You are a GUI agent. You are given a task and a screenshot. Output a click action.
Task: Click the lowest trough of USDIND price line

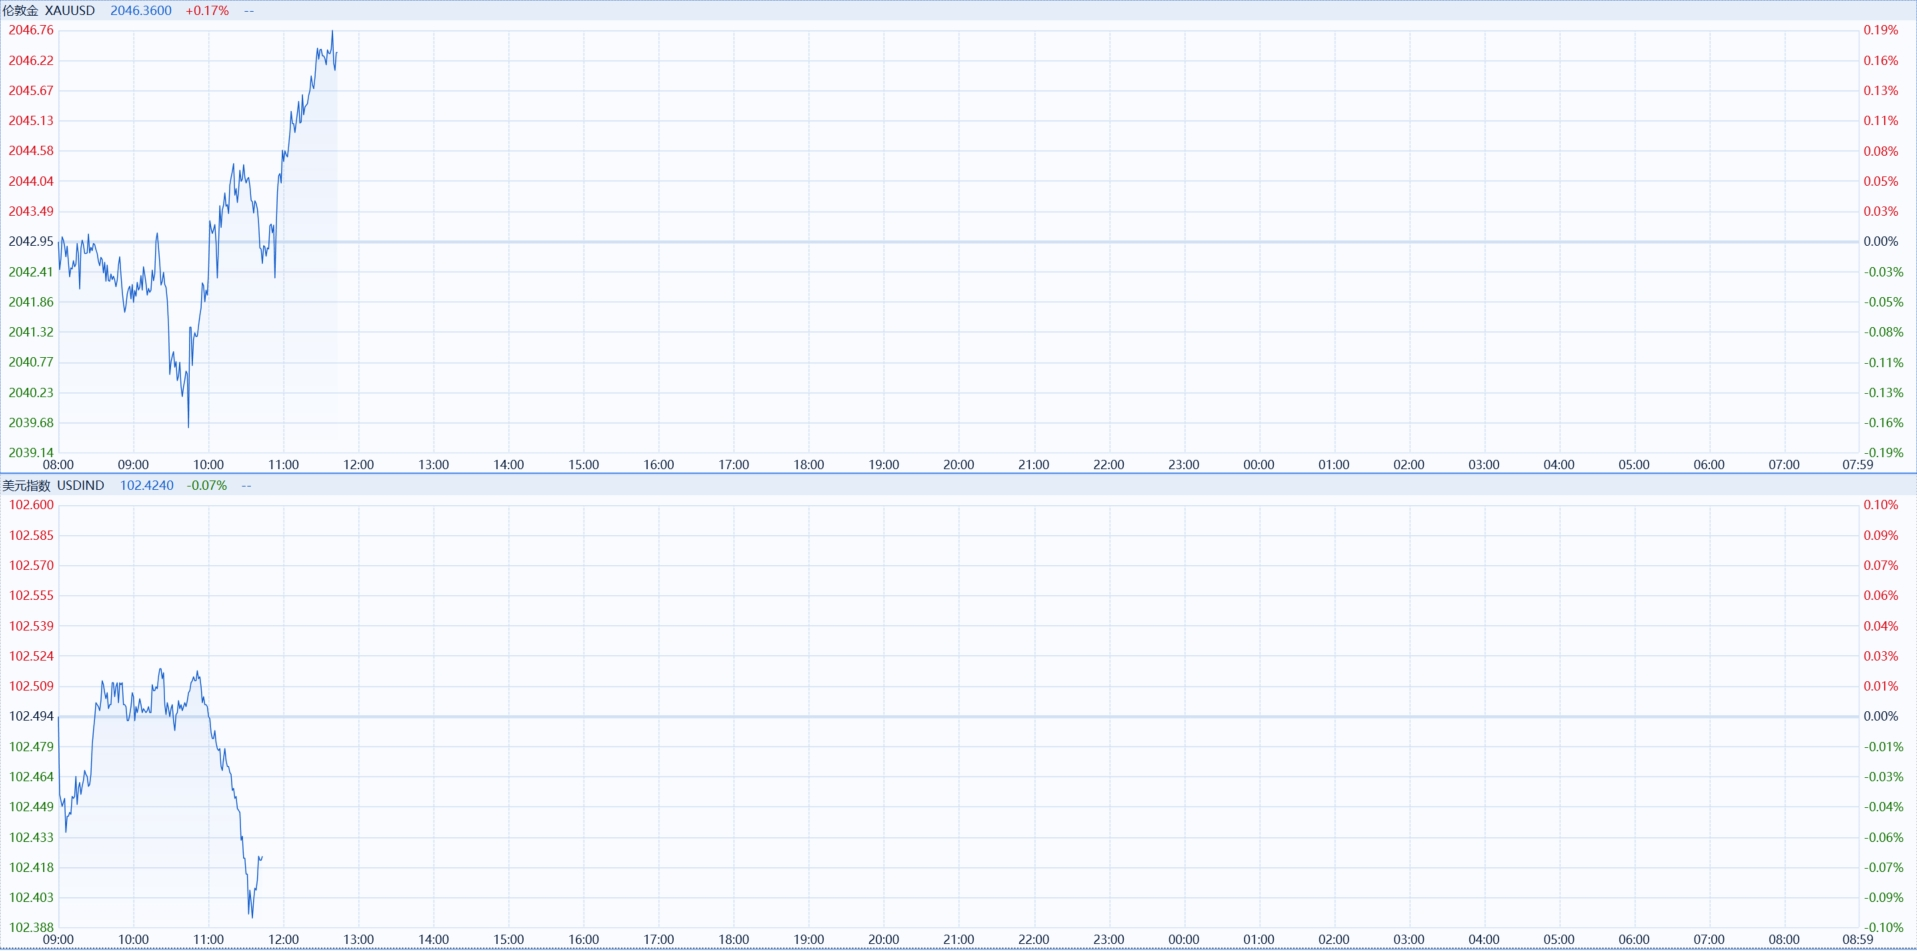coord(251,916)
